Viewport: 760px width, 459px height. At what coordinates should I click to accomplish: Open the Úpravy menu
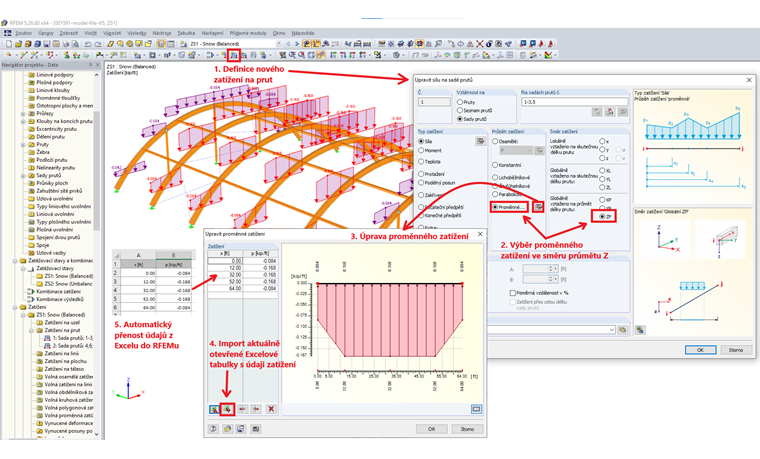[x=46, y=33]
